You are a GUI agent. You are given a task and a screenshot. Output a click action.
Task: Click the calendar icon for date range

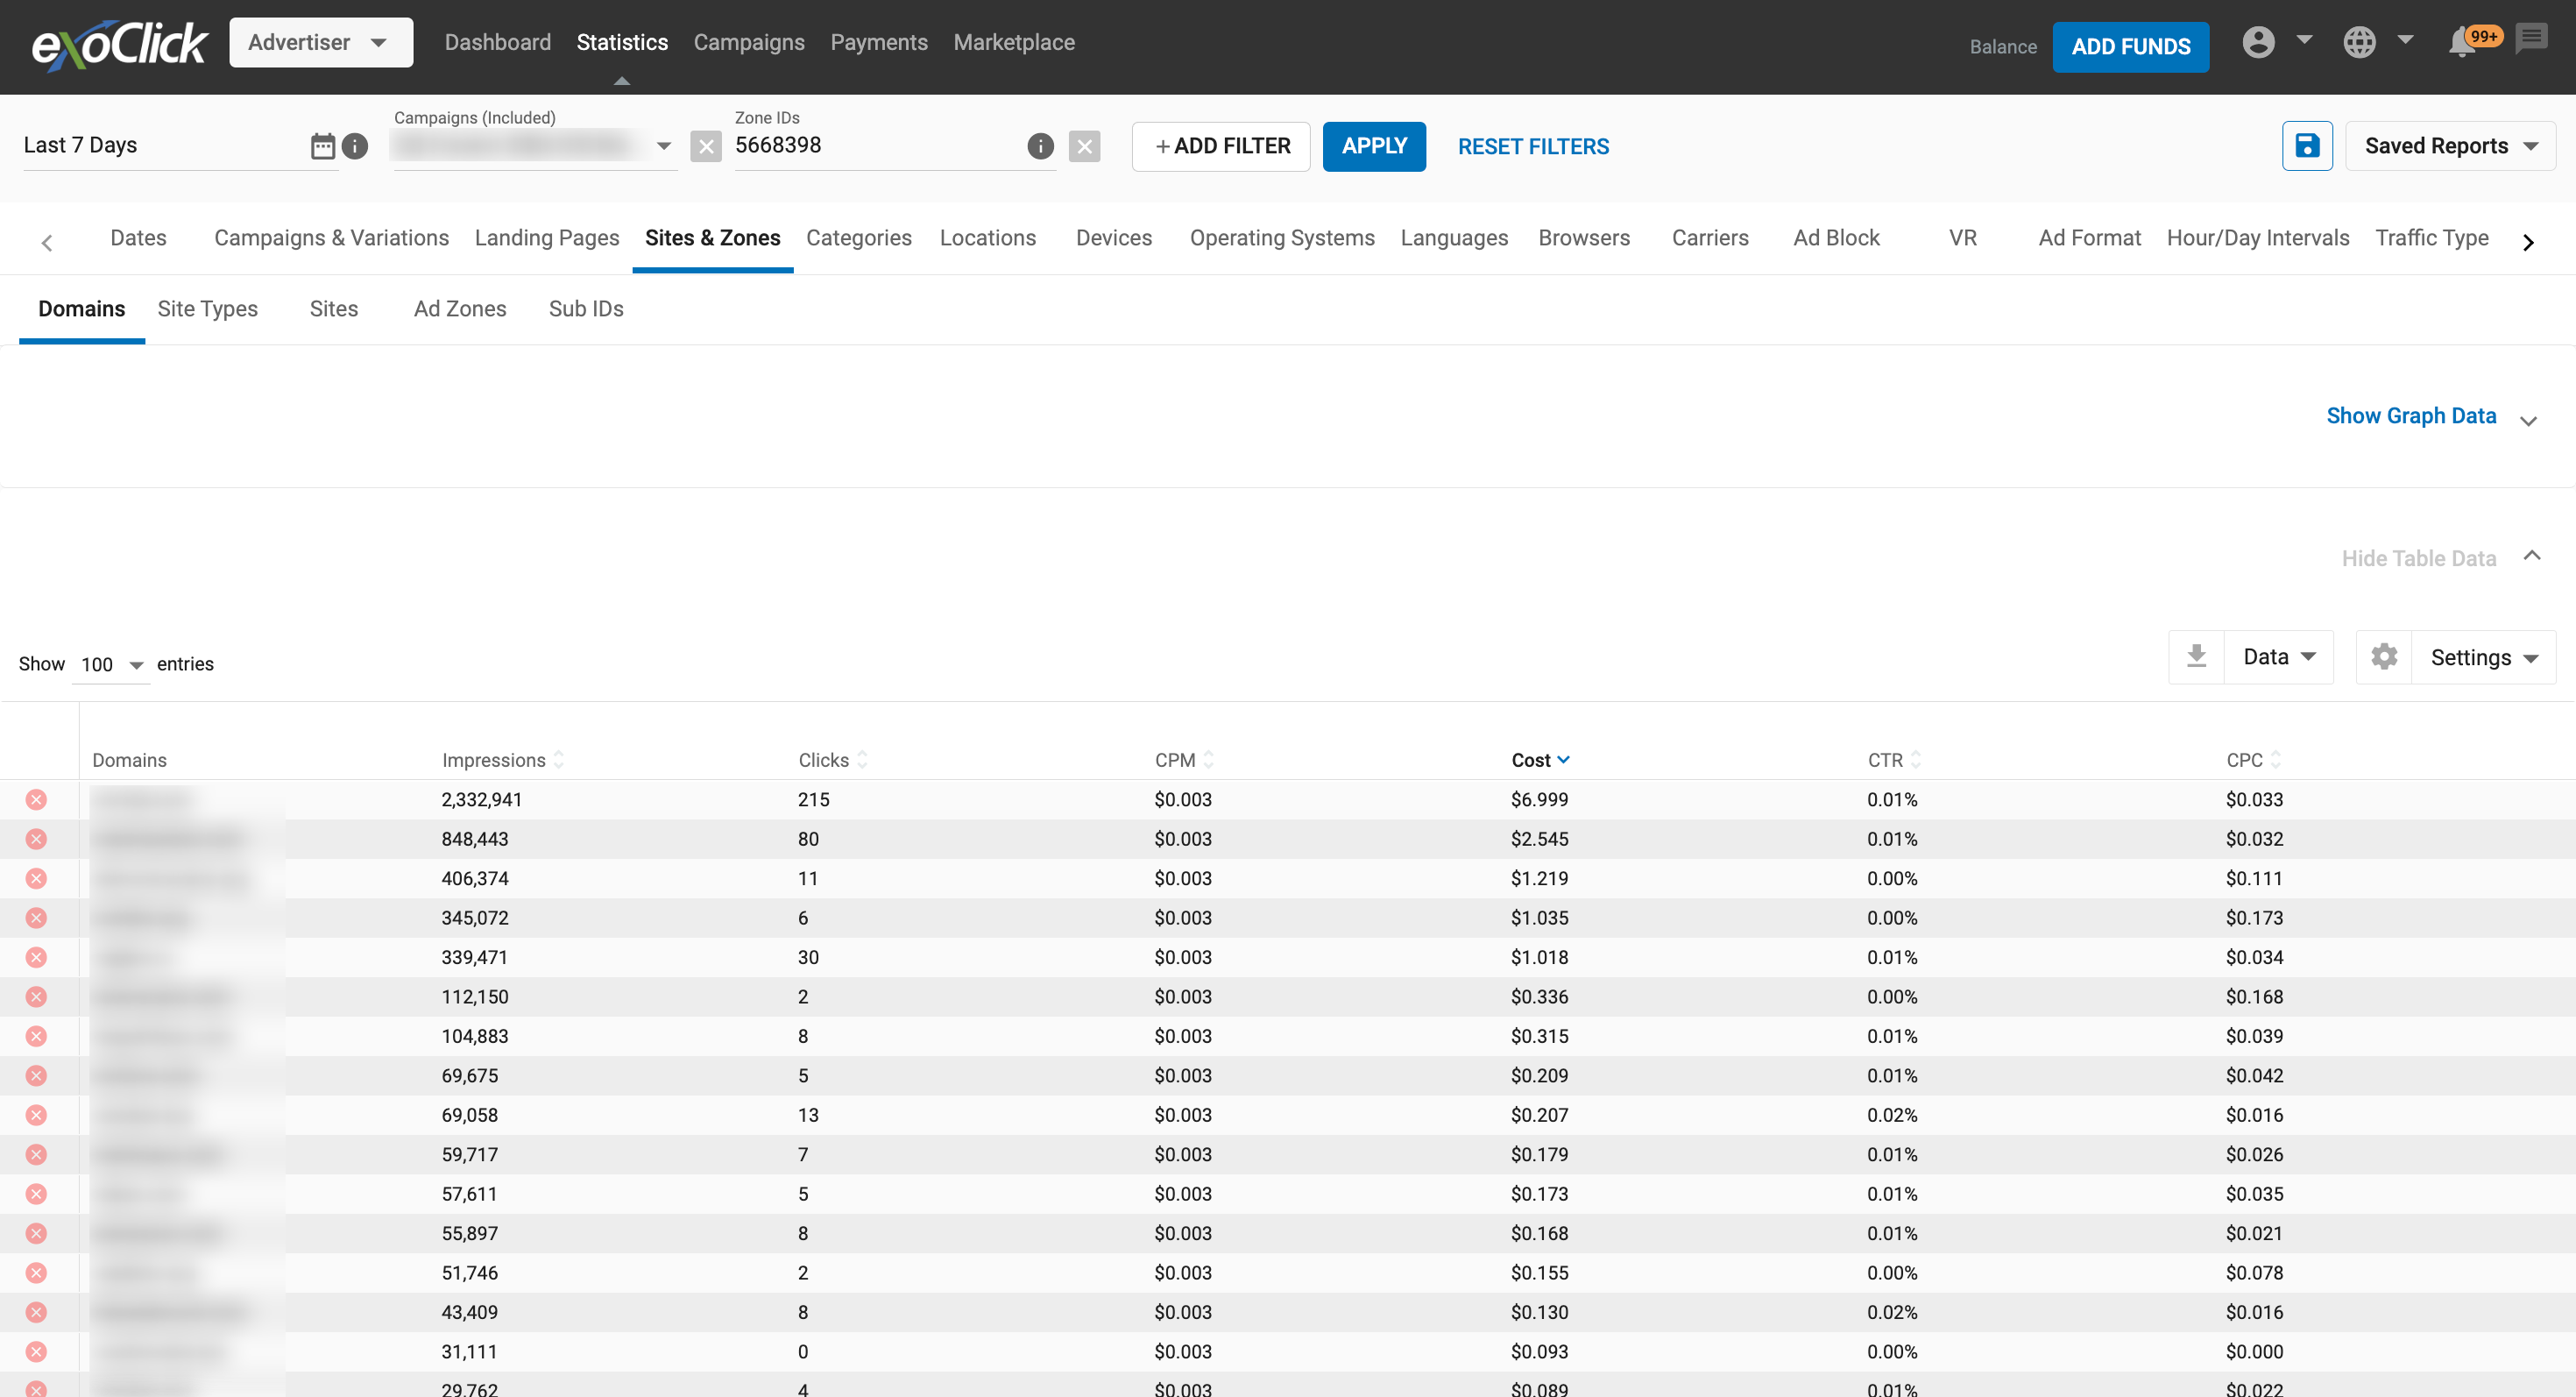(x=322, y=146)
